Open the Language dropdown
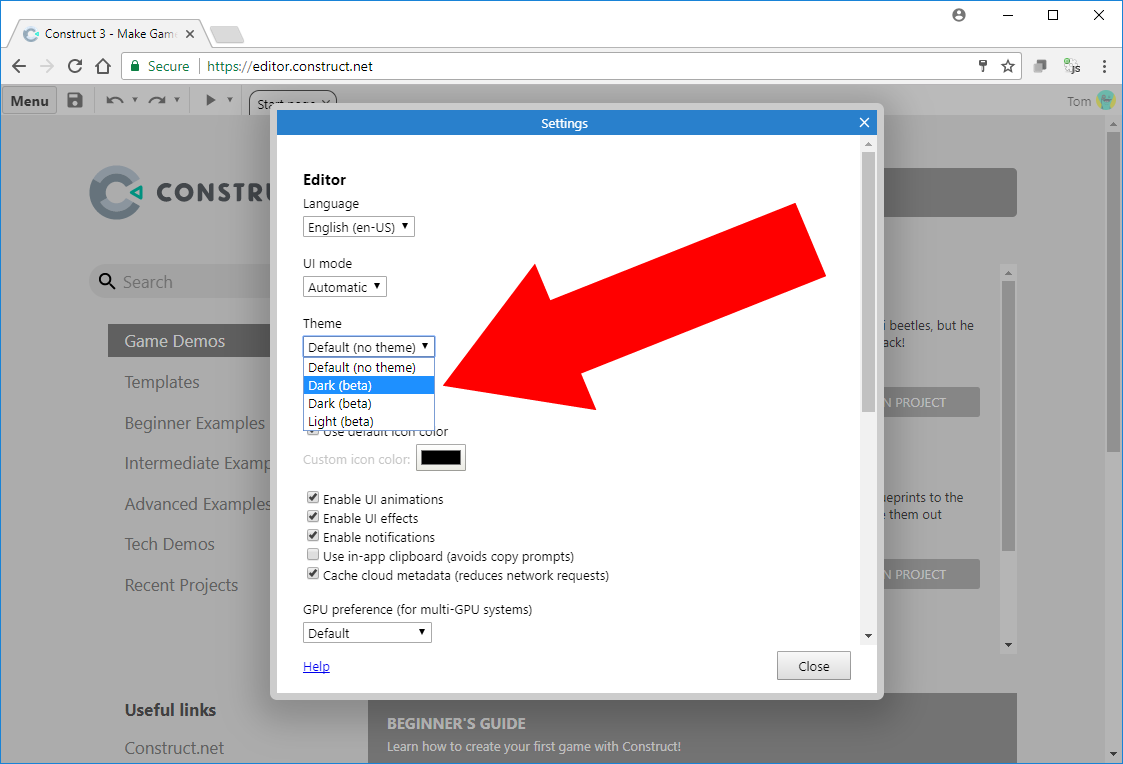This screenshot has height=764, width=1123. click(358, 227)
